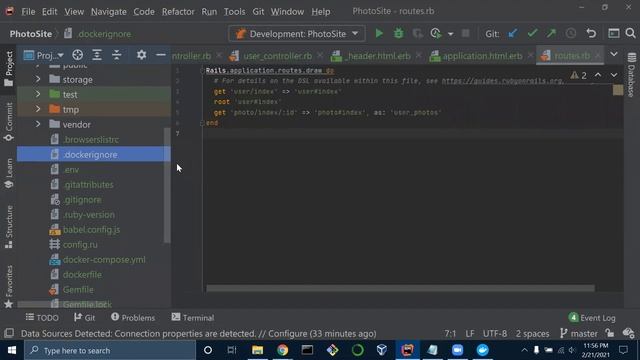Expand all icon in Project panel
The height and width of the screenshot is (360, 640).
click(97, 55)
